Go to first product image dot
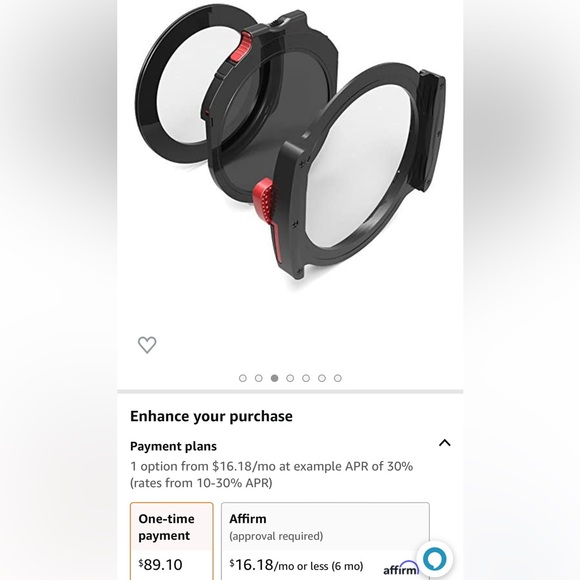 pyautogui.click(x=243, y=378)
